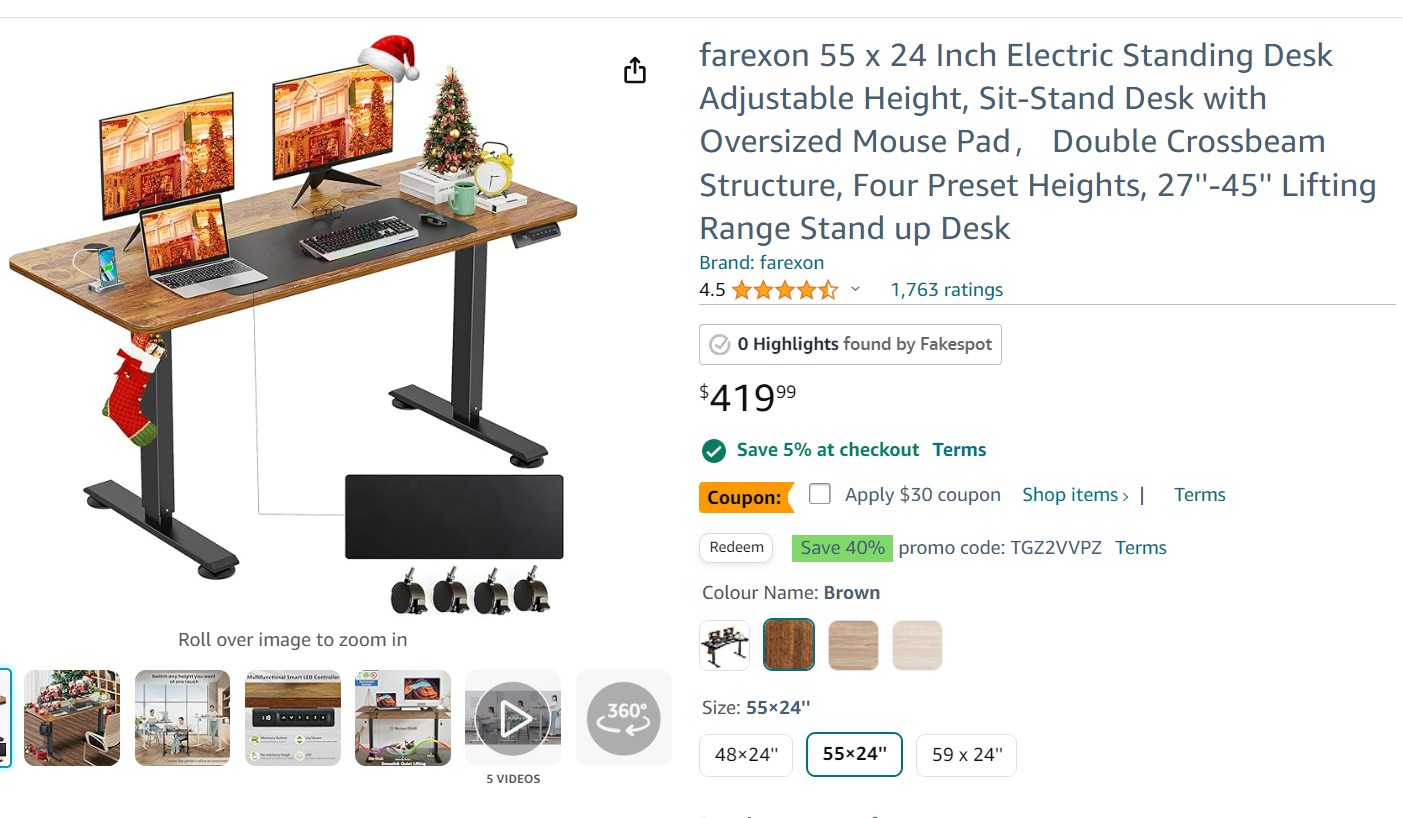1403x818 pixels.
Task: Click the green Save 40% badge
Action: click(842, 548)
